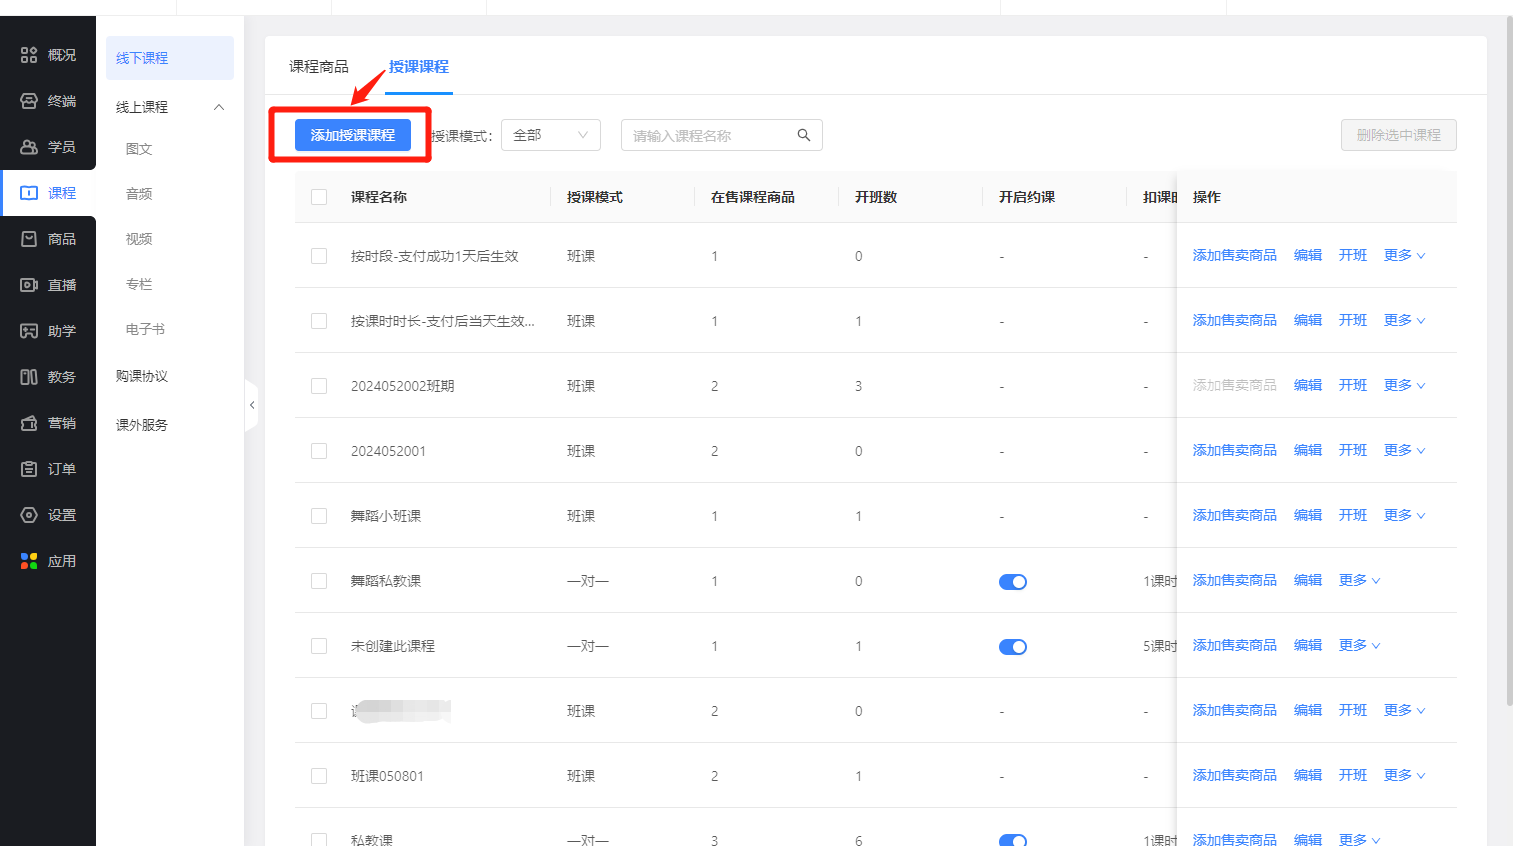Collapse the secondary menu with the side arrow handle
Screen dimensions: 1513x846
coord(252,405)
